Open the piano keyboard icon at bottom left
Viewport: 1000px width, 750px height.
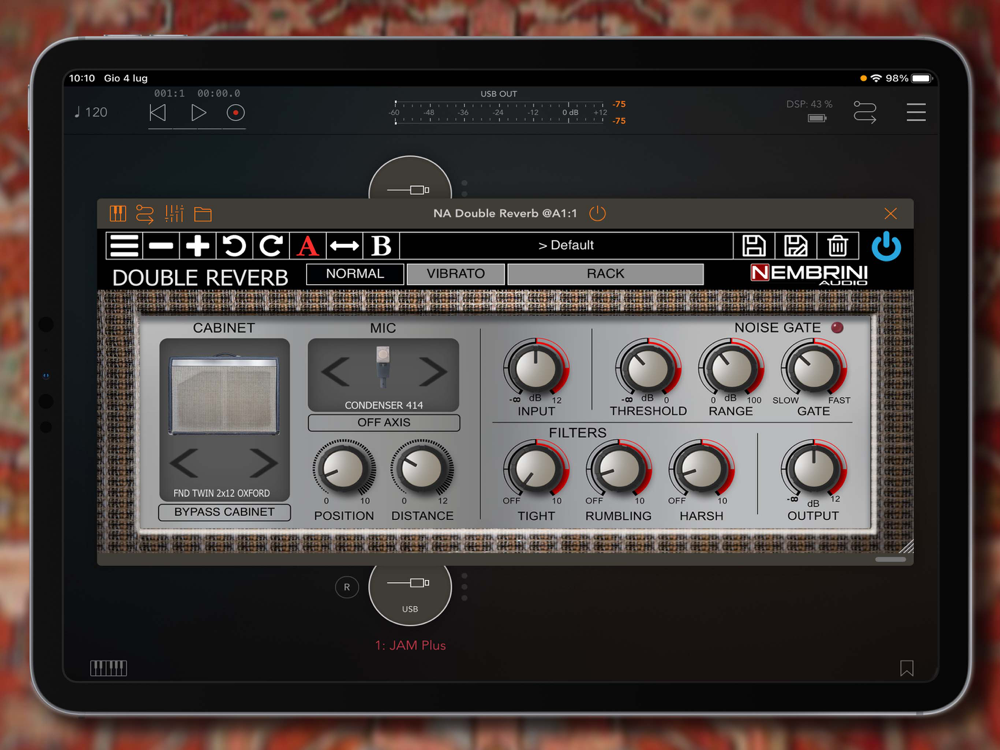point(108,668)
